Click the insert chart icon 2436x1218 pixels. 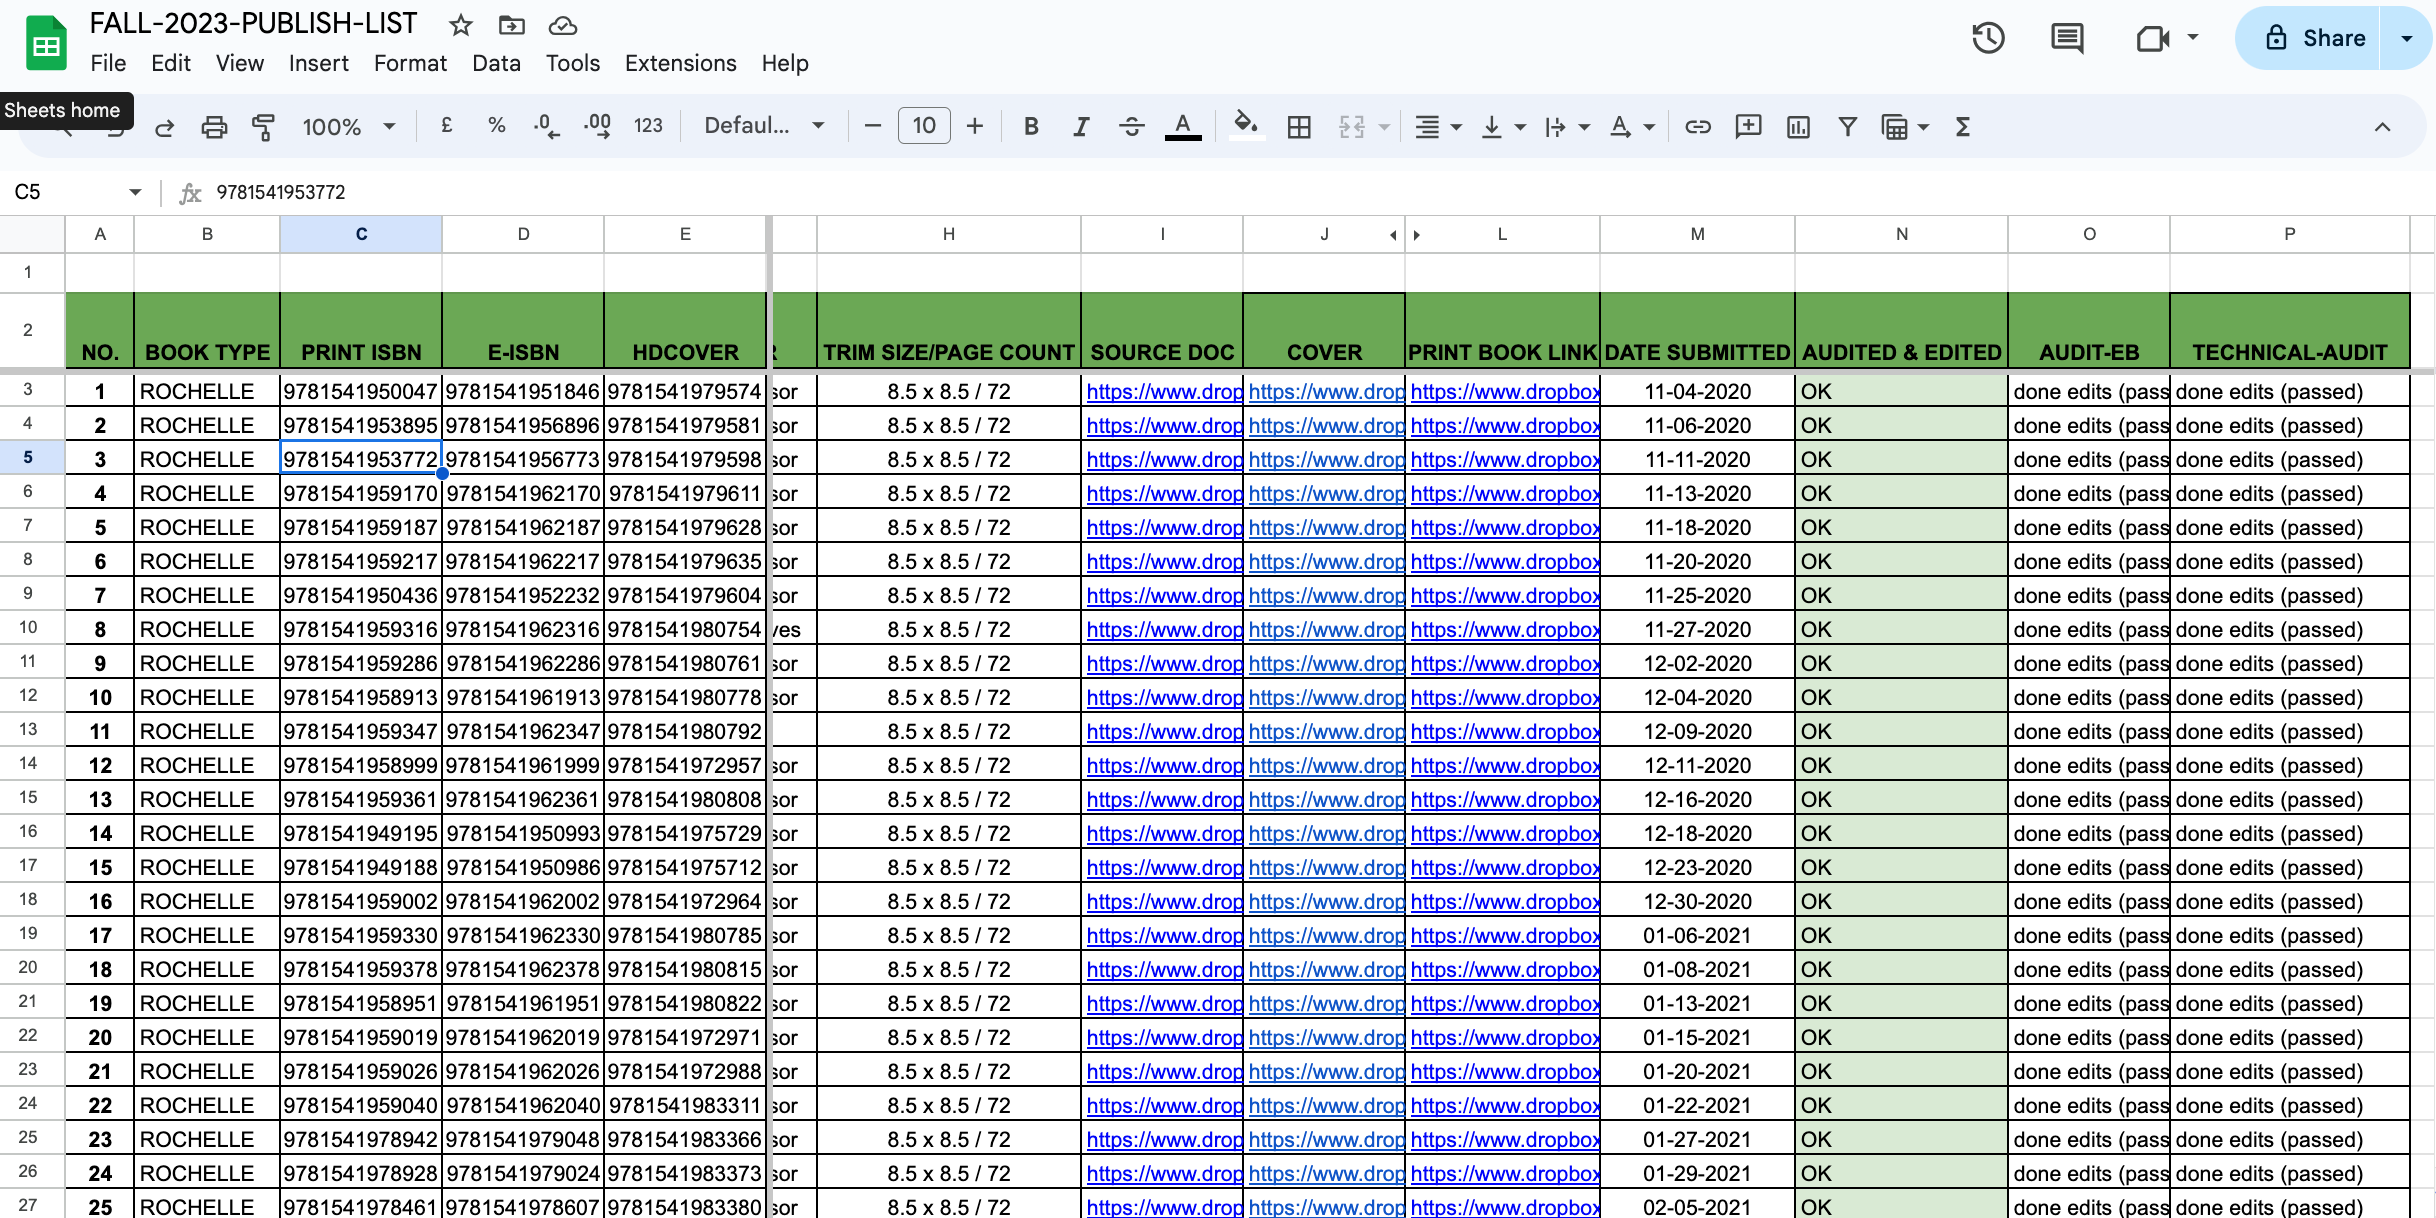[x=1798, y=127]
